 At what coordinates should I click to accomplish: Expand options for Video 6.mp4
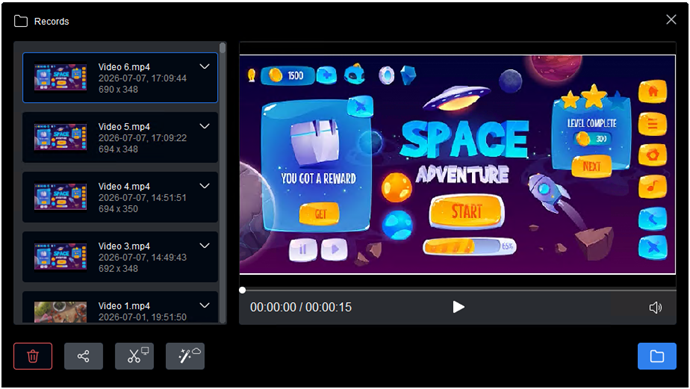[x=205, y=67]
